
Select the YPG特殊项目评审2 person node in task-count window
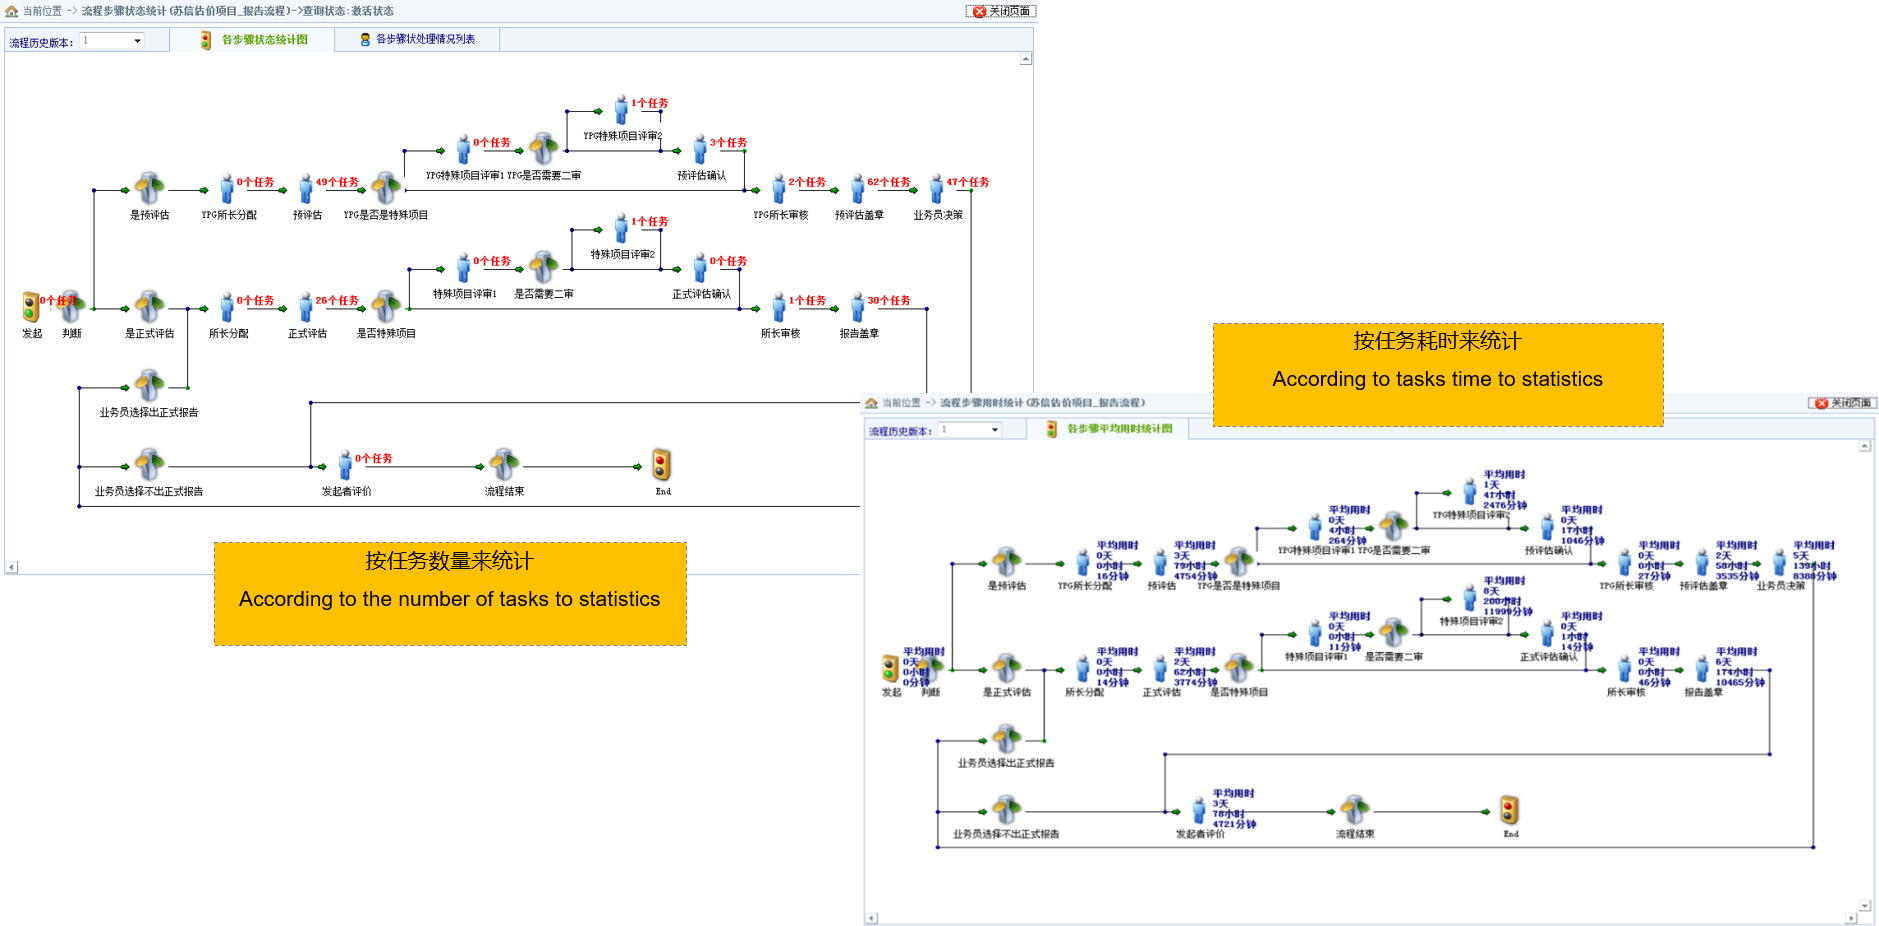tap(621, 110)
